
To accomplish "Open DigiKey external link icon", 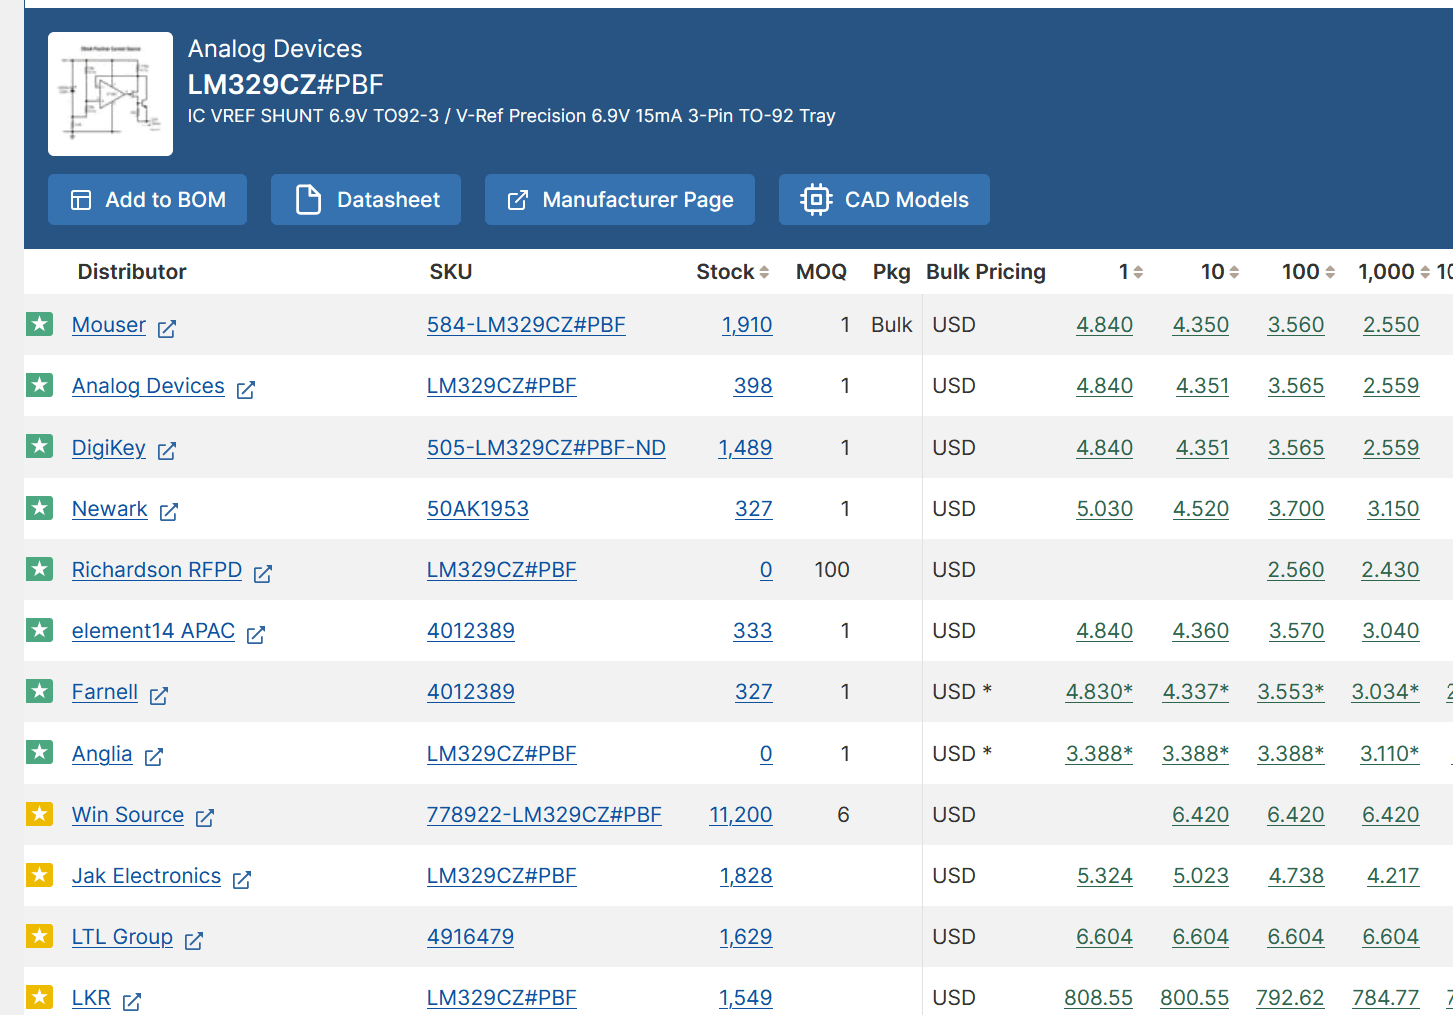I will tap(167, 450).
